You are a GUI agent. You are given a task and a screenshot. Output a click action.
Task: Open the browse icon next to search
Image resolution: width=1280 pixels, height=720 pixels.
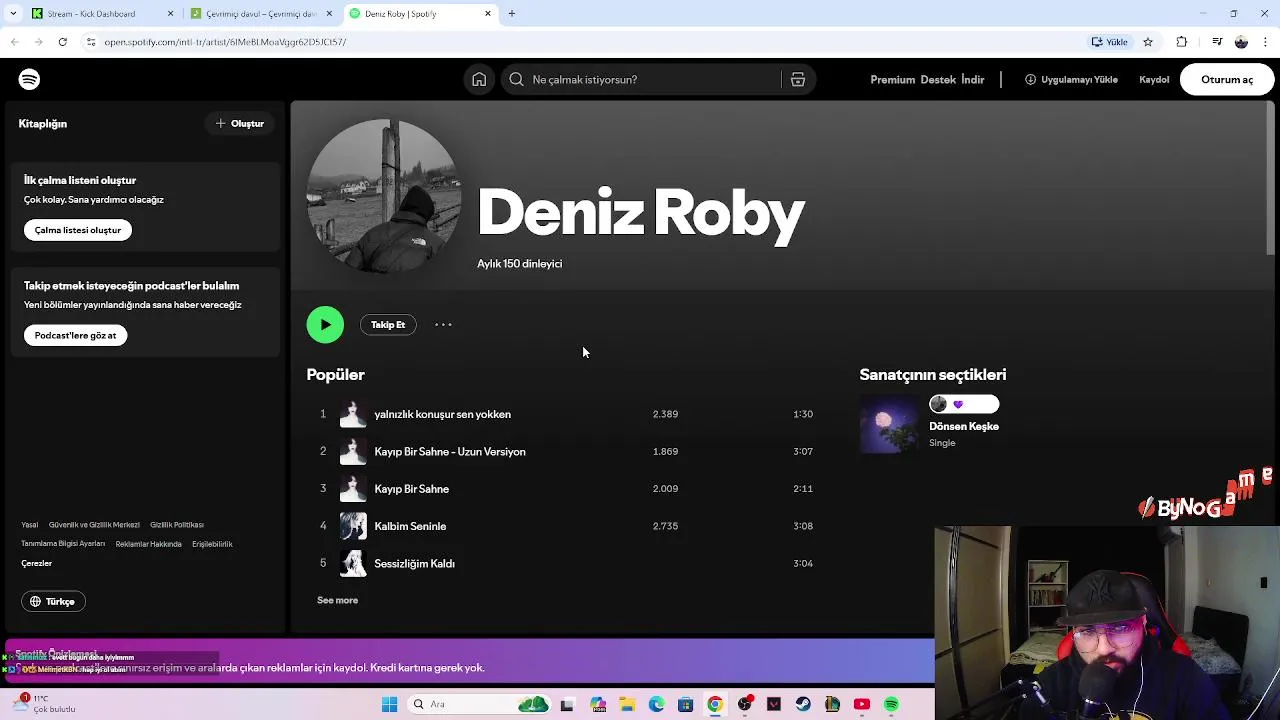tap(798, 80)
